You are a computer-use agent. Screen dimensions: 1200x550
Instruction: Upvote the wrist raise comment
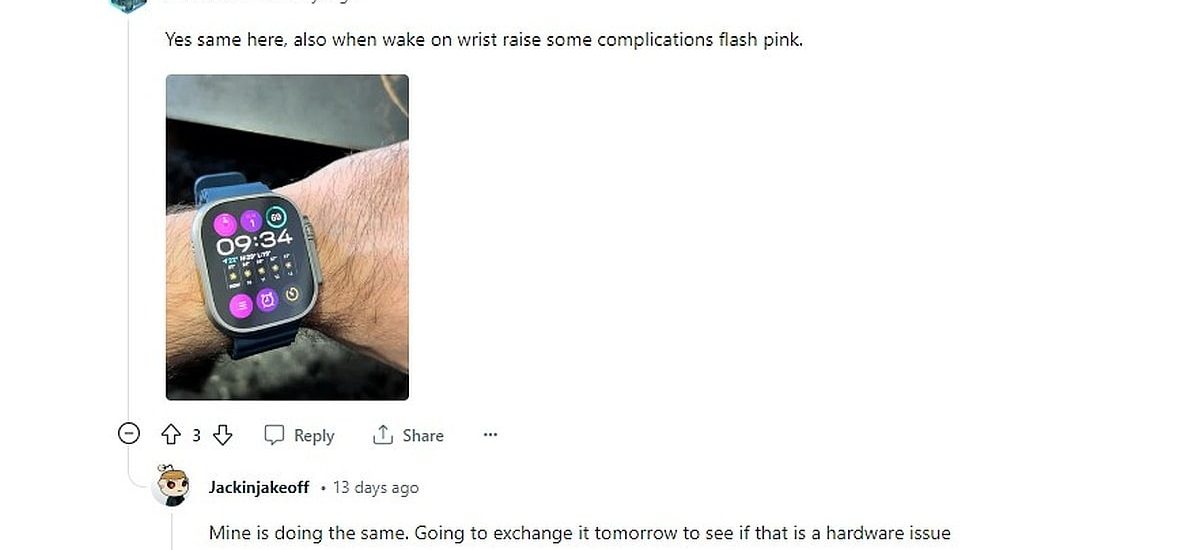(x=171, y=435)
